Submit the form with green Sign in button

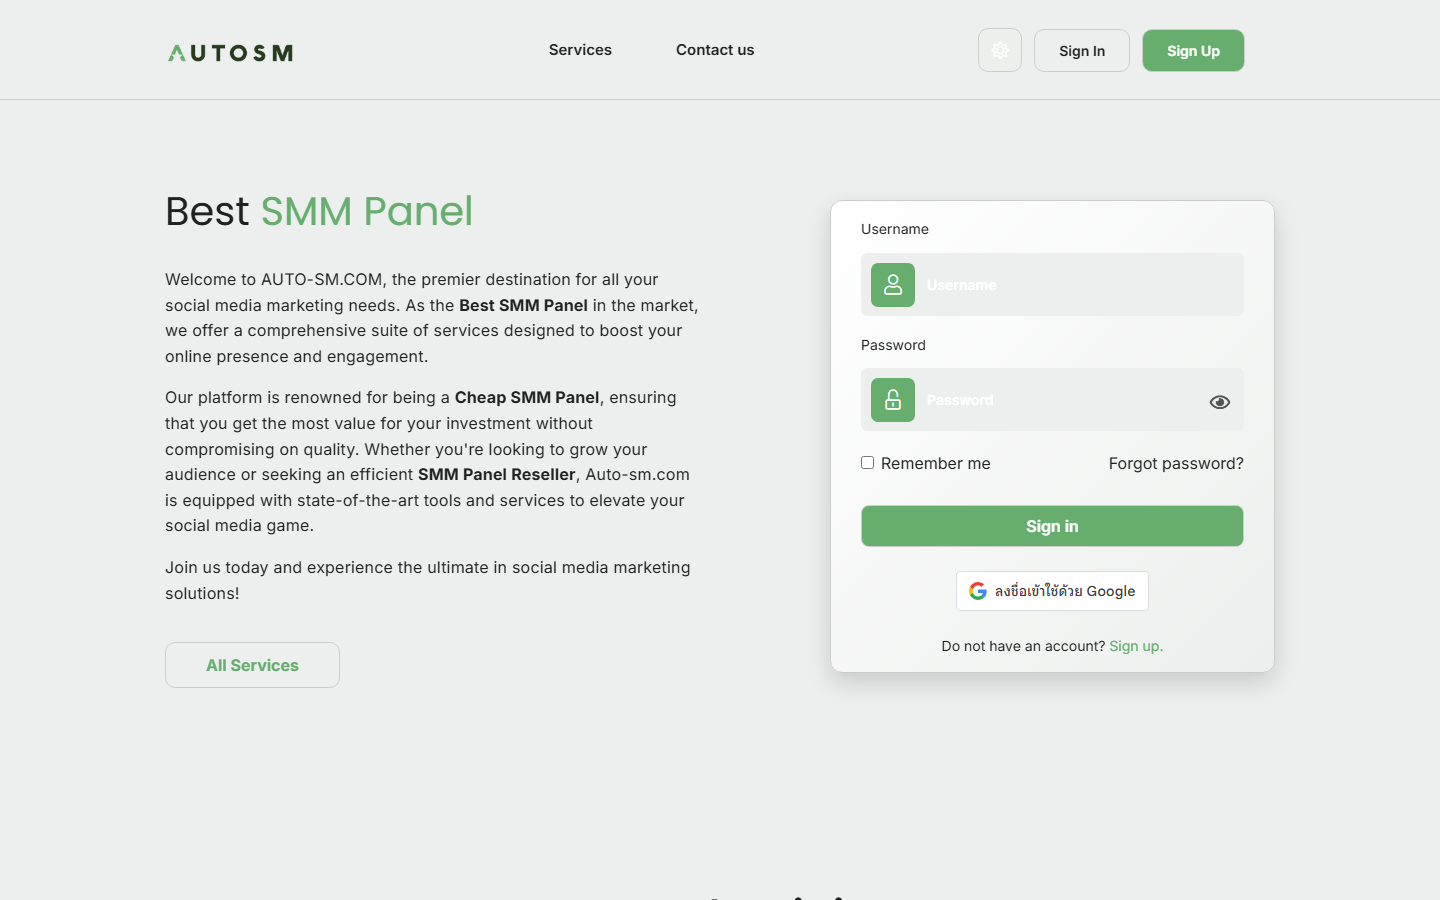pyautogui.click(x=1052, y=526)
